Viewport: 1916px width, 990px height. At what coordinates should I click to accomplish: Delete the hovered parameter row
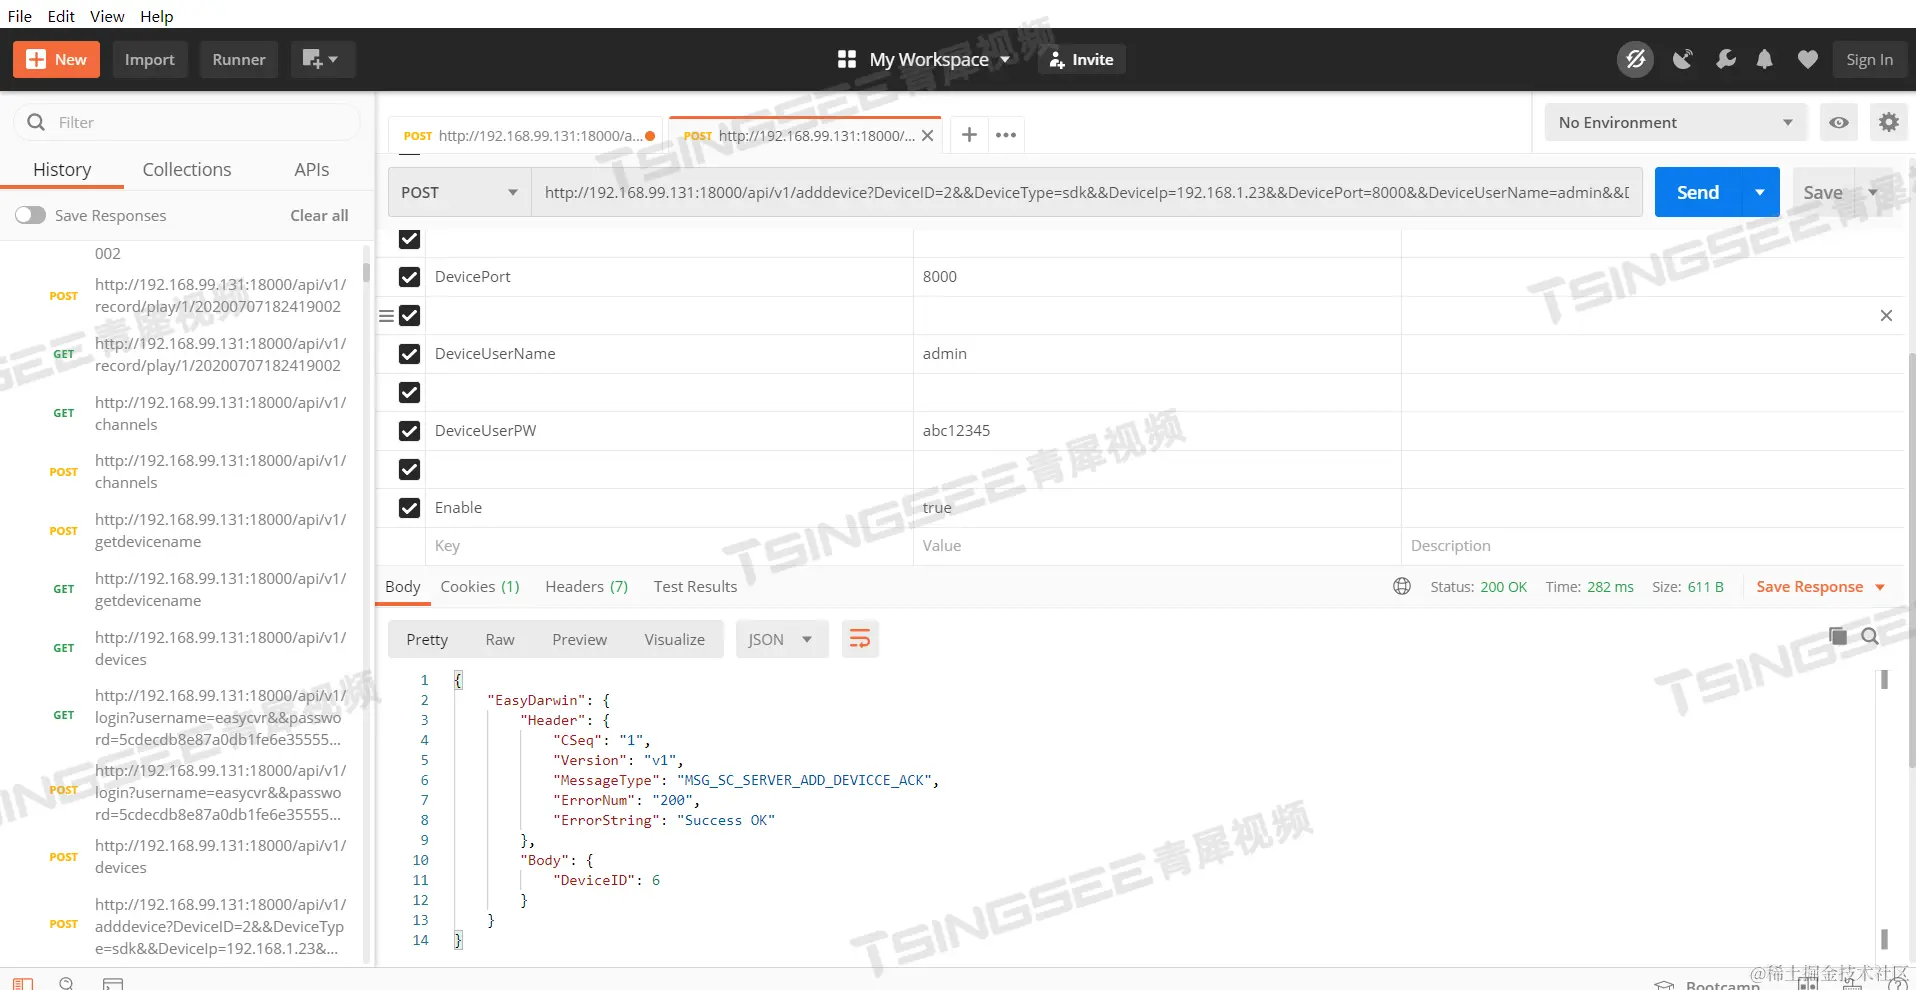[x=1886, y=316]
